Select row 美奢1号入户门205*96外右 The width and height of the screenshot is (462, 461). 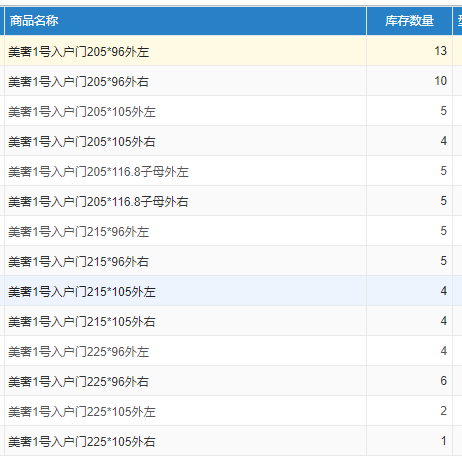click(231, 81)
